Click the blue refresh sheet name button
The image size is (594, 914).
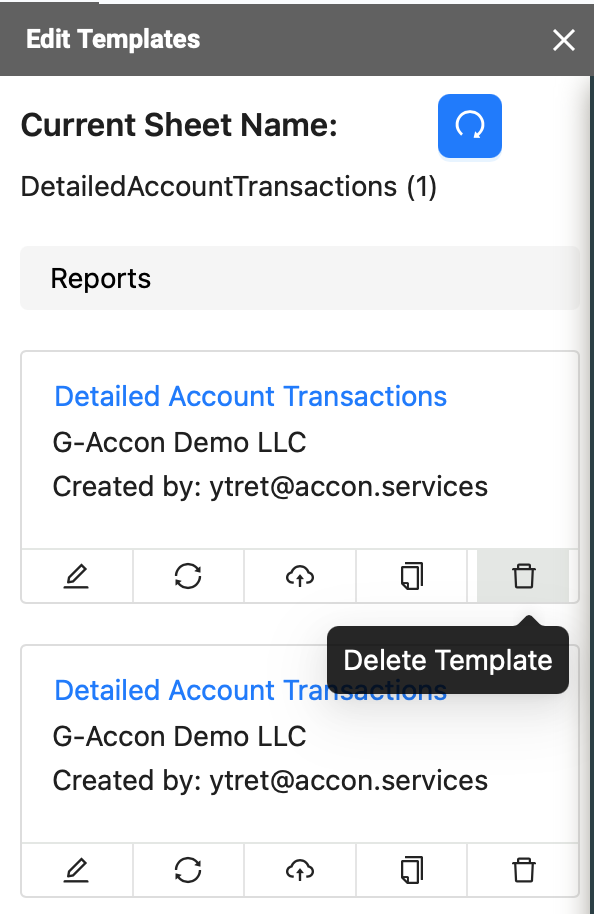point(470,126)
